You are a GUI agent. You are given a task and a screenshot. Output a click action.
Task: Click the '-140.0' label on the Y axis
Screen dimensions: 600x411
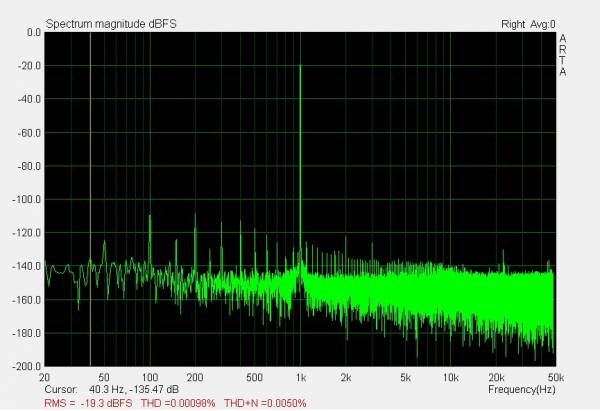pyautogui.click(x=26, y=266)
